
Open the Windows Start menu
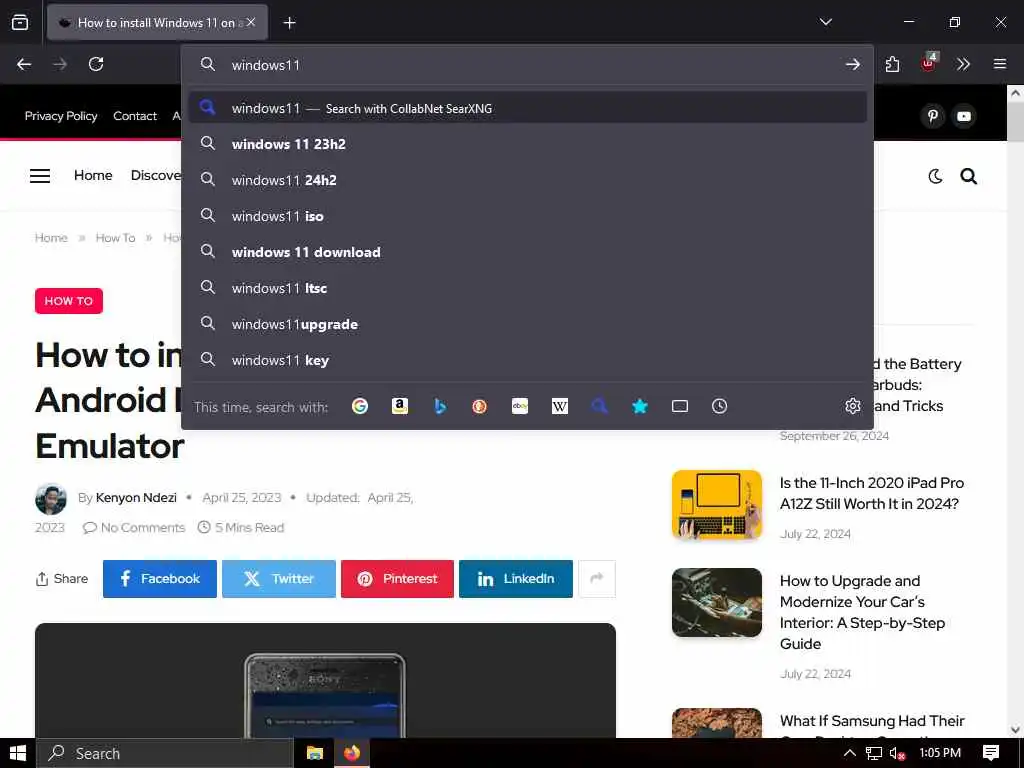tap(18, 753)
